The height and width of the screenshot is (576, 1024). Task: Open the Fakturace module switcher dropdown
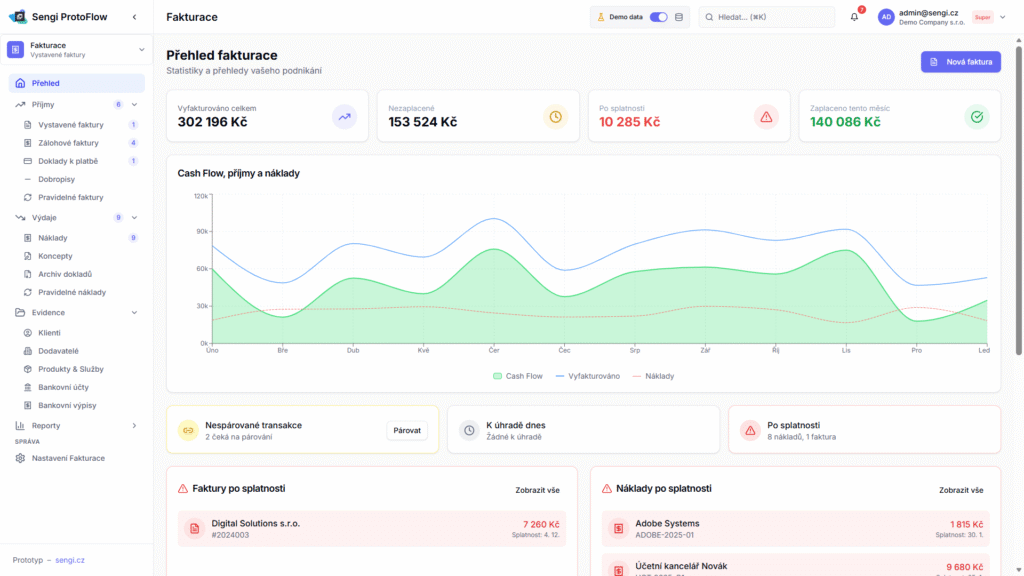pyautogui.click(x=141, y=49)
